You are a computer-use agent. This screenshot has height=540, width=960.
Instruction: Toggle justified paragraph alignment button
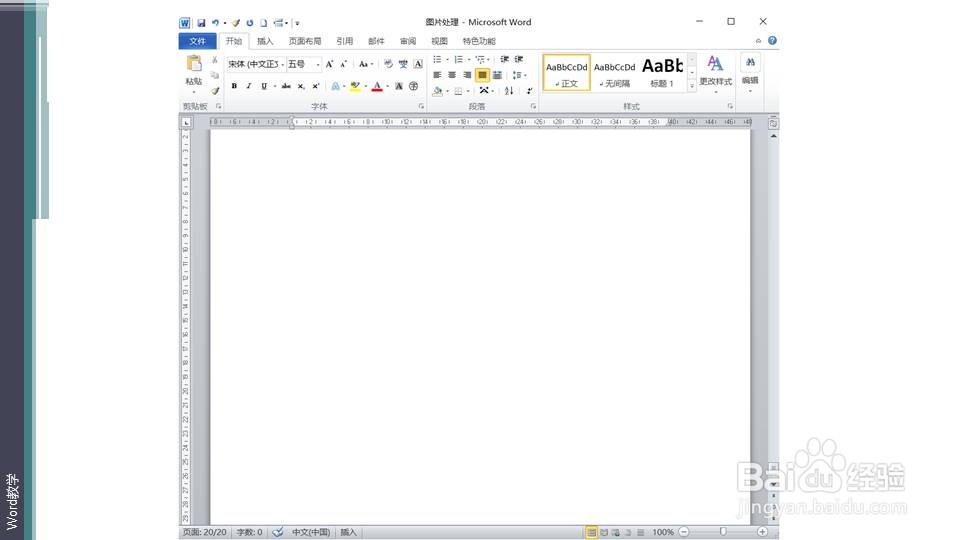482,75
